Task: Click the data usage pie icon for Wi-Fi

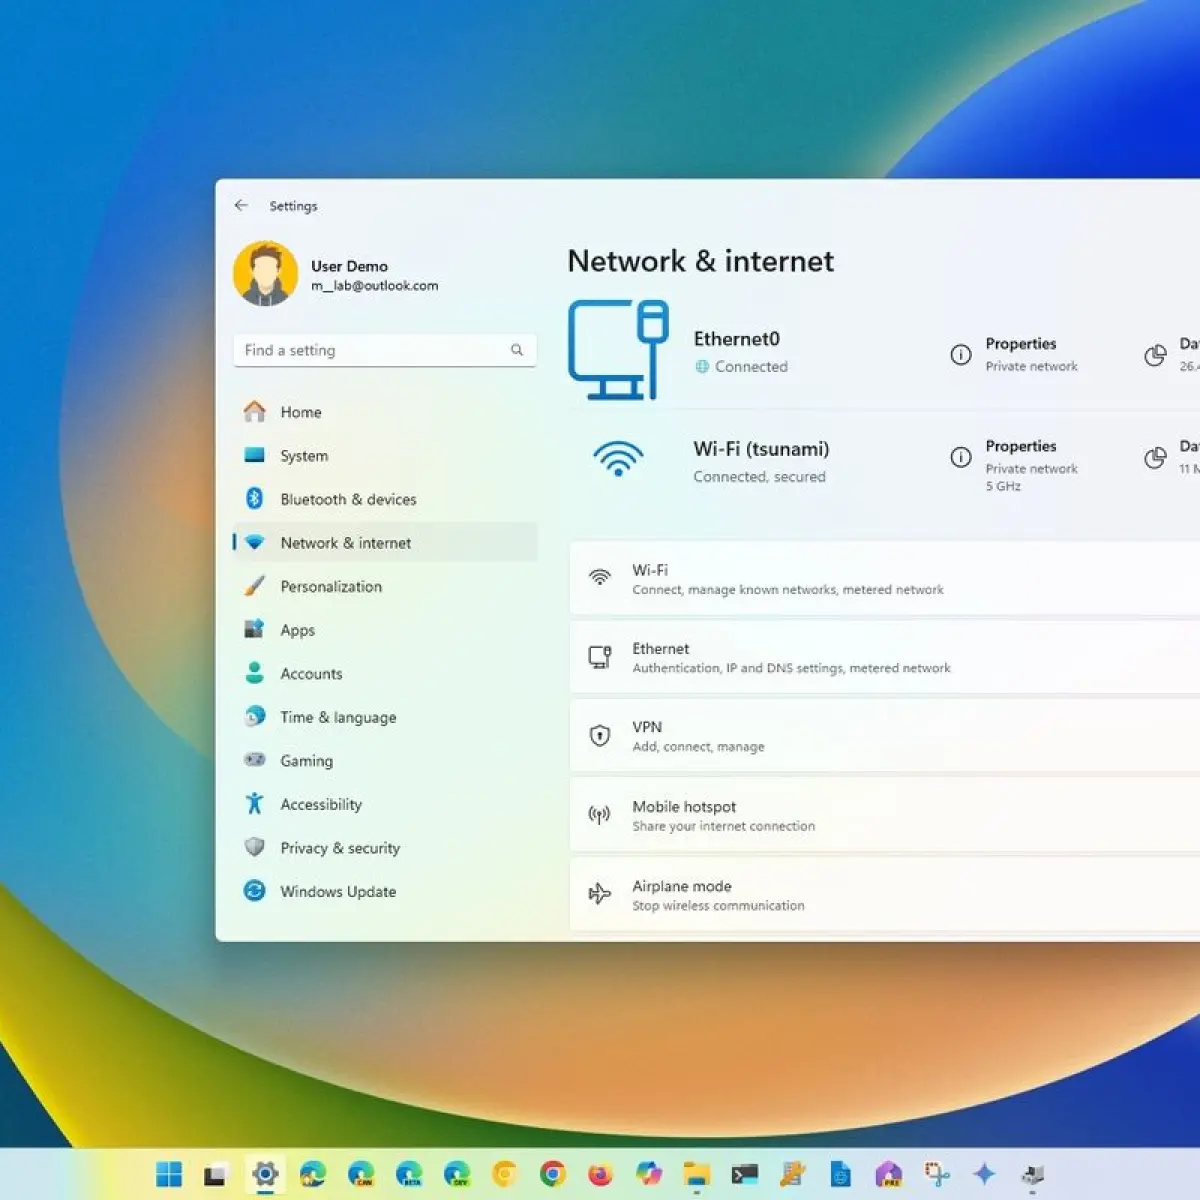Action: point(1155,458)
